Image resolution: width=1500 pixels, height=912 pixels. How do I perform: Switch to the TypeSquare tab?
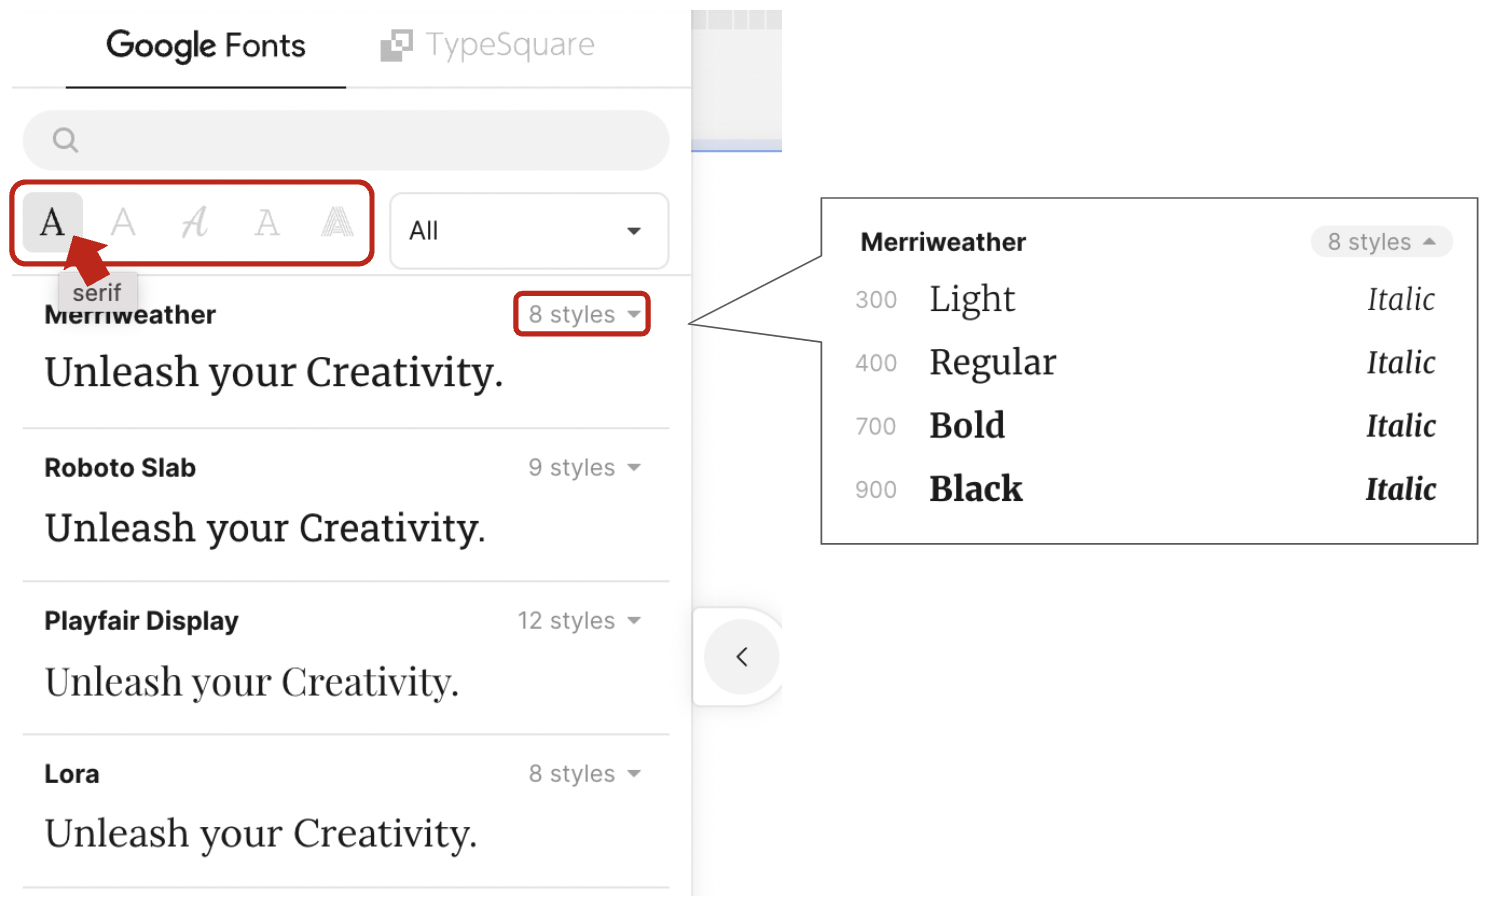487,45
